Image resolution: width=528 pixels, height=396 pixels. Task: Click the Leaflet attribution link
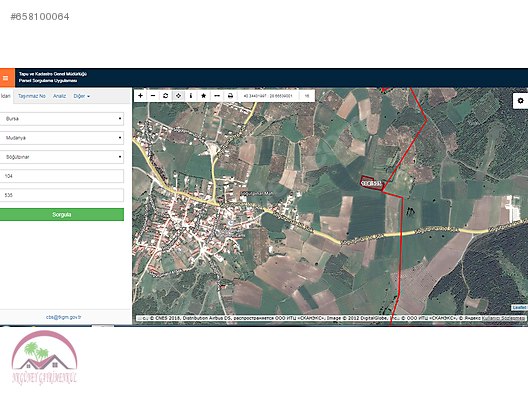click(519, 307)
